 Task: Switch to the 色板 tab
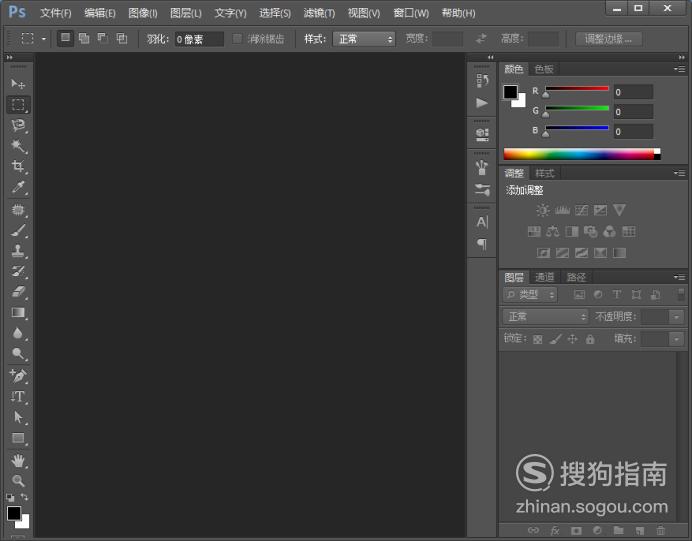tap(544, 69)
